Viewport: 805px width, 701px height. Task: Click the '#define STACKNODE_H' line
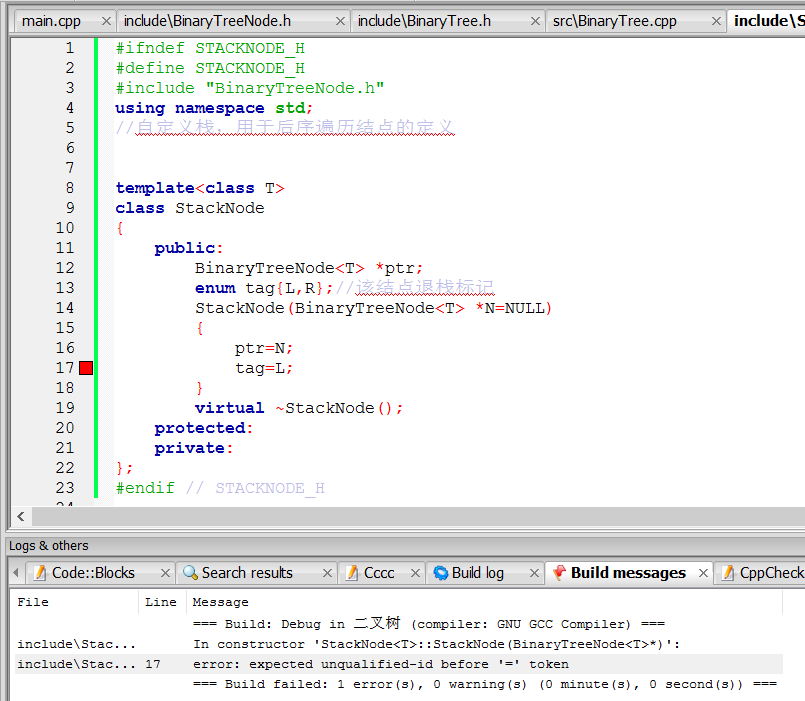tap(210, 68)
